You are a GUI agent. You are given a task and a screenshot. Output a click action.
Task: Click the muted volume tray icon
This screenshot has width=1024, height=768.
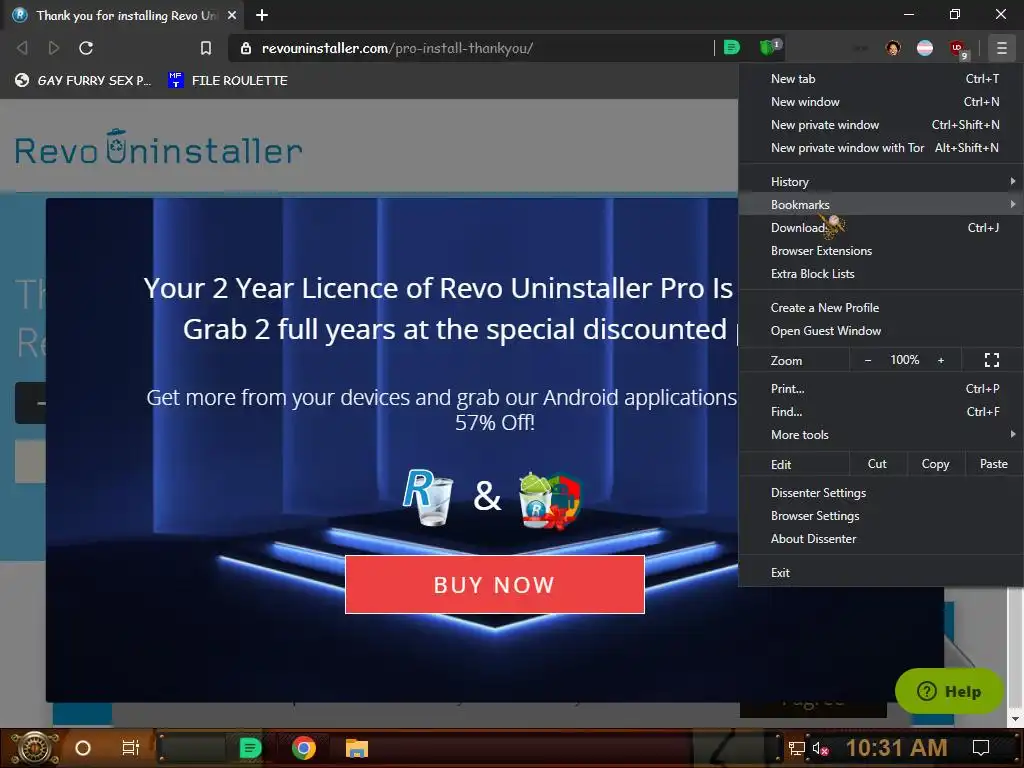coord(820,748)
